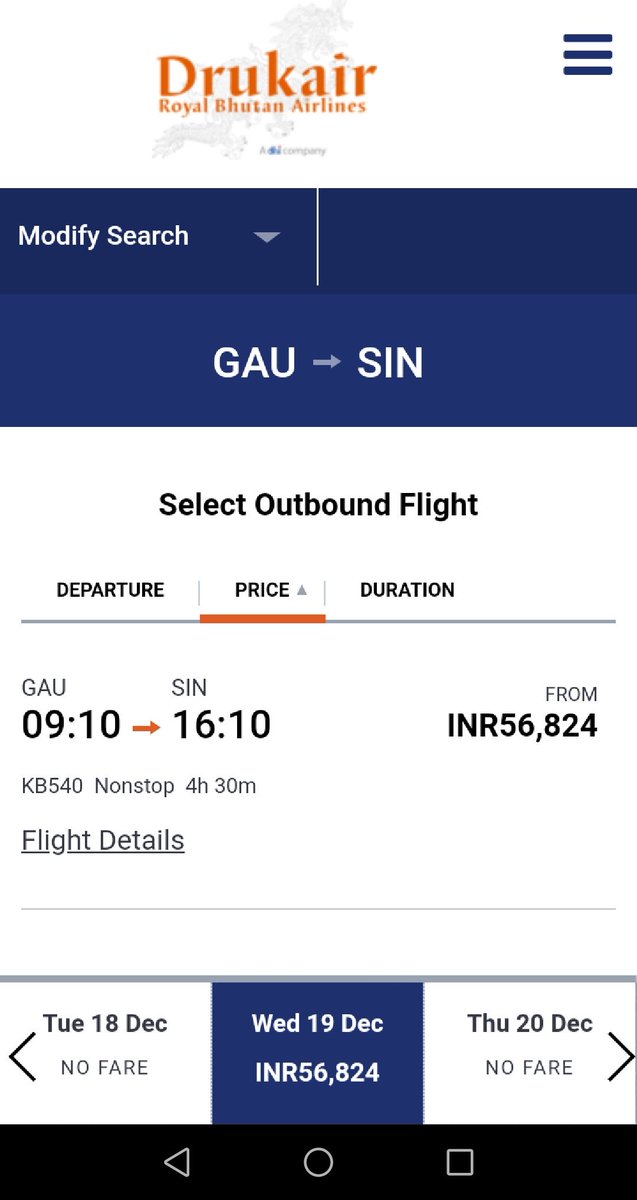Viewport: 637px width, 1200px height.
Task: Open the hamburger menu icon
Action: (588, 54)
